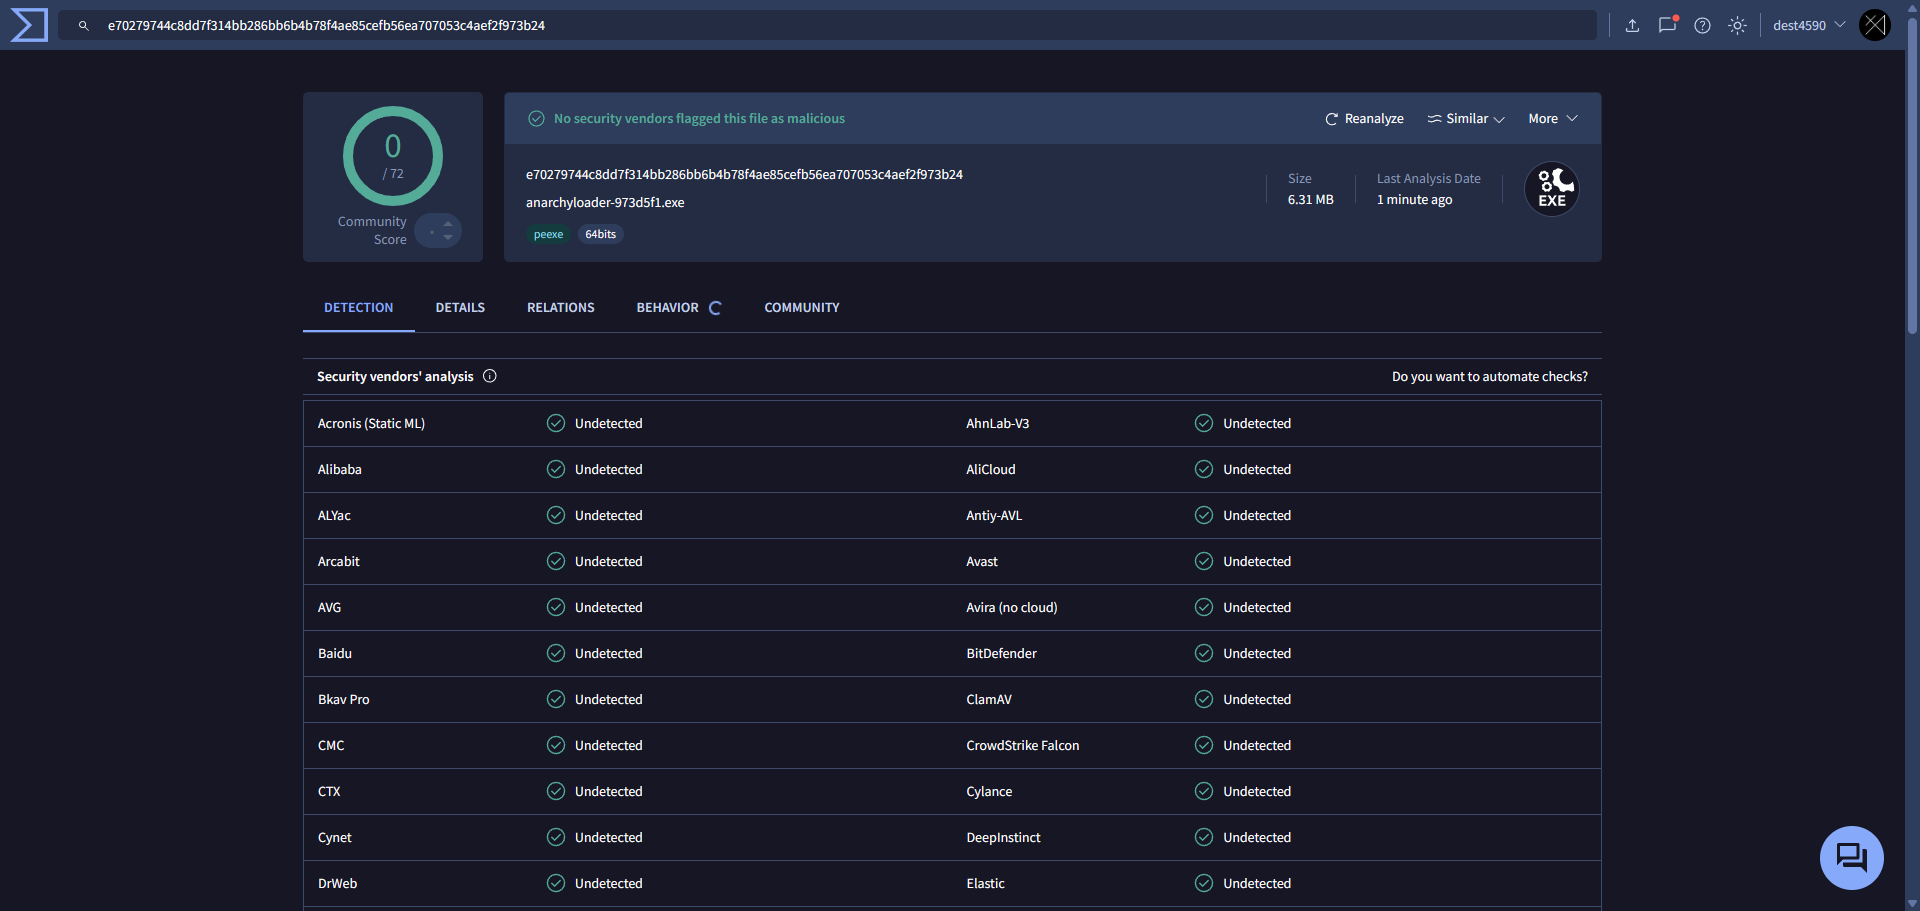1920x911 pixels.
Task: Click the Bkav Pro undetected check icon
Action: (x=556, y=699)
